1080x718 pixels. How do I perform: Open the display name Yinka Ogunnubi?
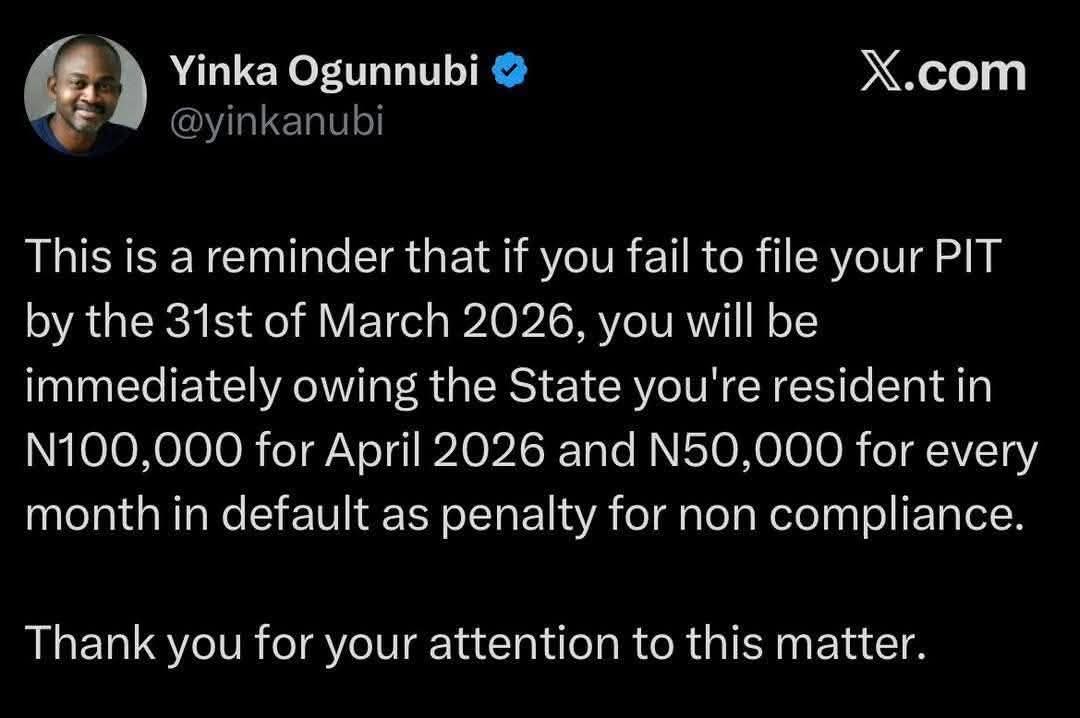click(x=325, y=70)
